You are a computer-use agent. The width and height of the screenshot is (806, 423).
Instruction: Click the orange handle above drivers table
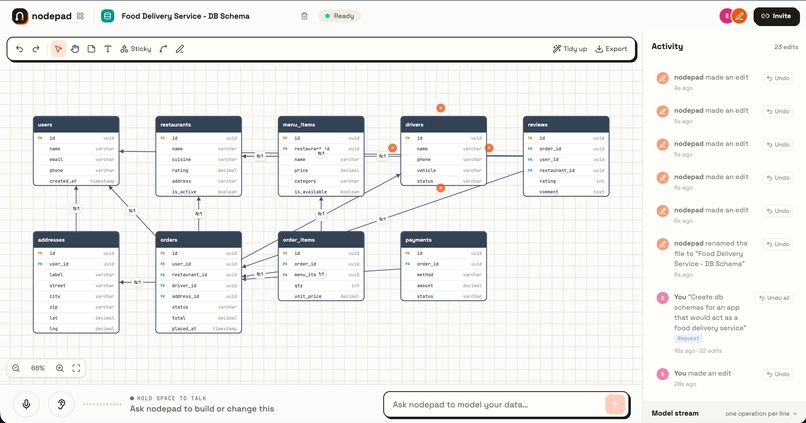(x=441, y=108)
